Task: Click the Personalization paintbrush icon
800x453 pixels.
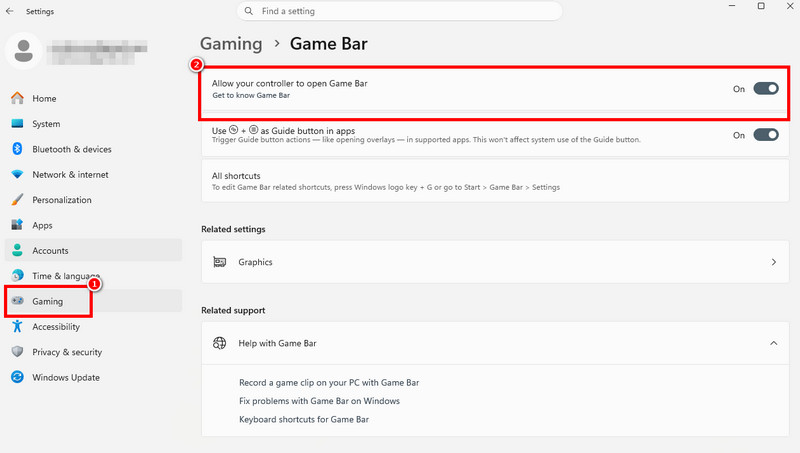Action: point(17,199)
